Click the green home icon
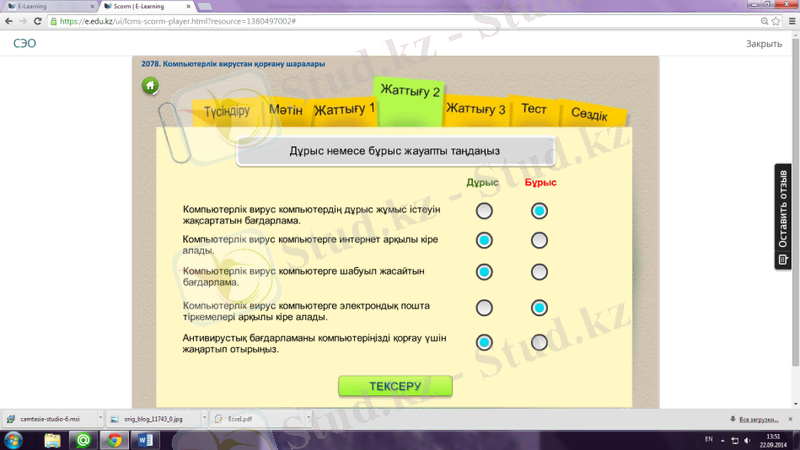Viewport: 800px width, 450px height. [x=150, y=86]
